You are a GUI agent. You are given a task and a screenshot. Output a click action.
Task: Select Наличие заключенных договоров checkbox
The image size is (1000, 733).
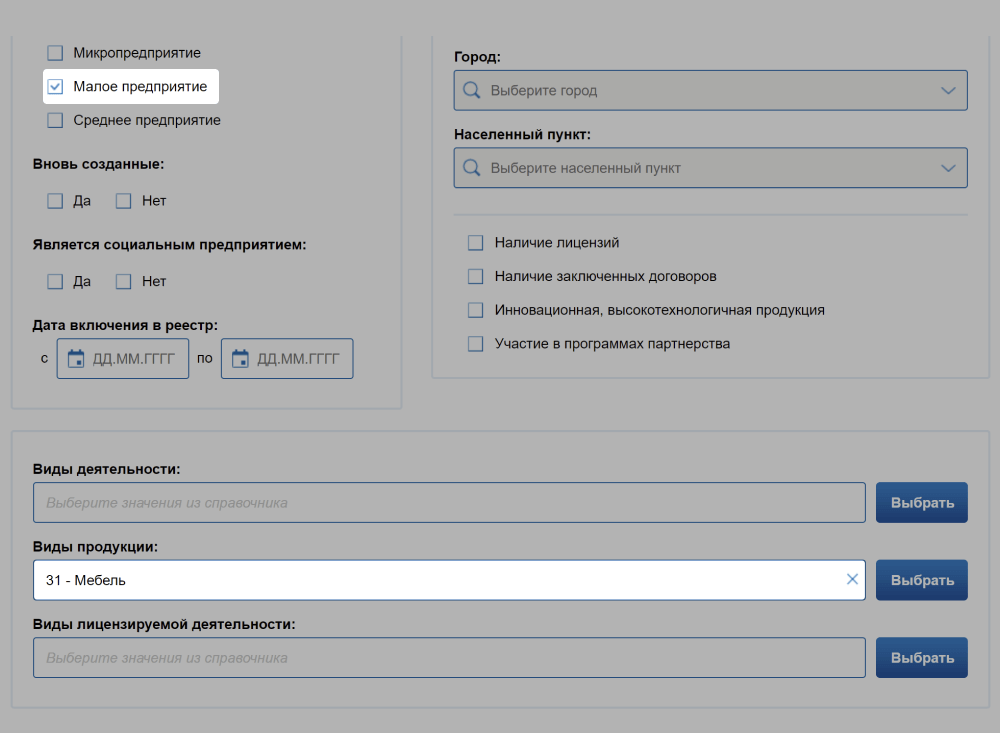coord(476,276)
